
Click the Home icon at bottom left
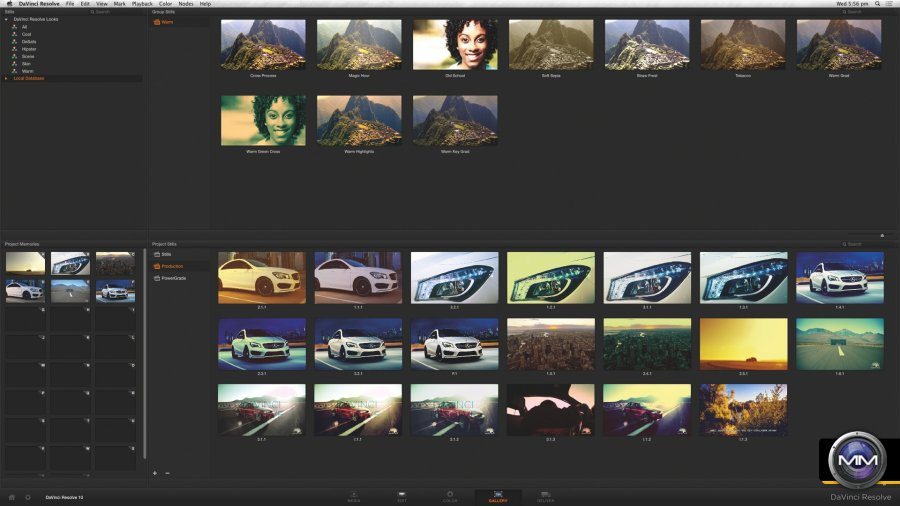coord(12,497)
